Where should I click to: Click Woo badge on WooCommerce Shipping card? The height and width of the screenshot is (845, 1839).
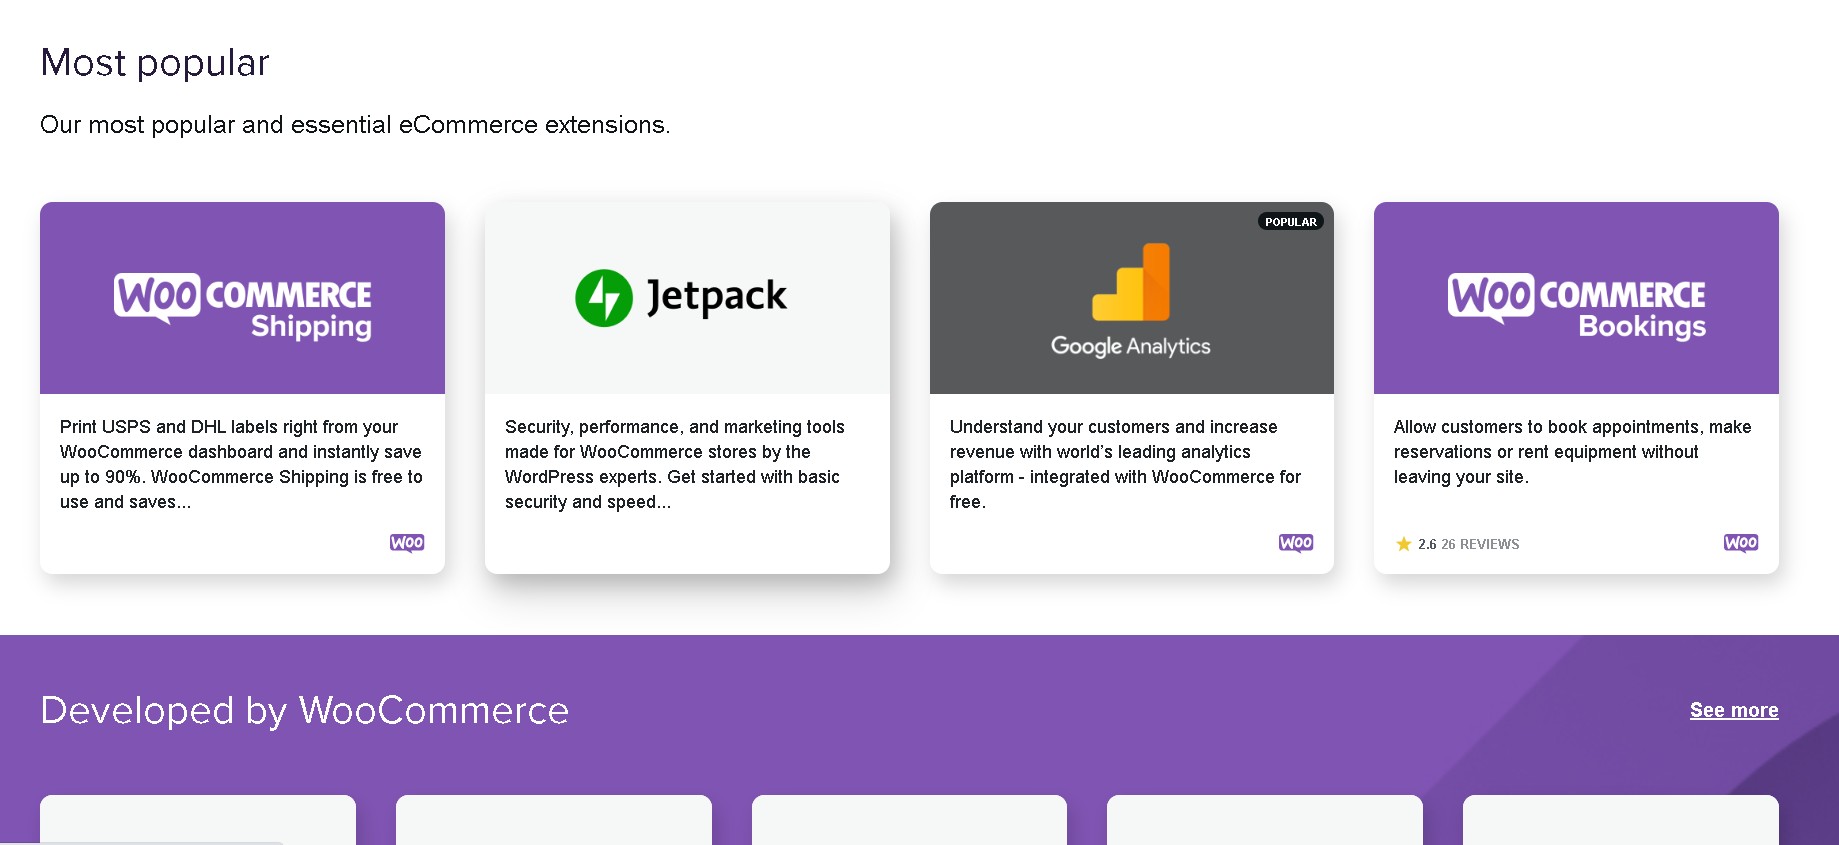point(407,543)
